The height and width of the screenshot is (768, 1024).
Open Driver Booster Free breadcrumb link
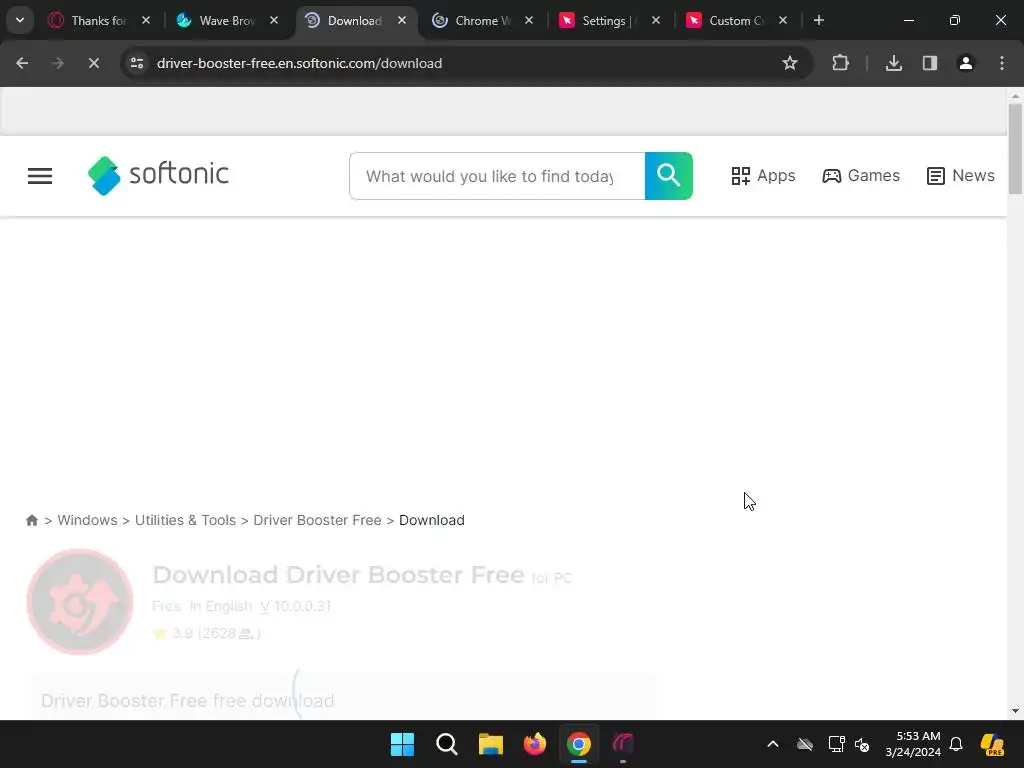(x=317, y=520)
